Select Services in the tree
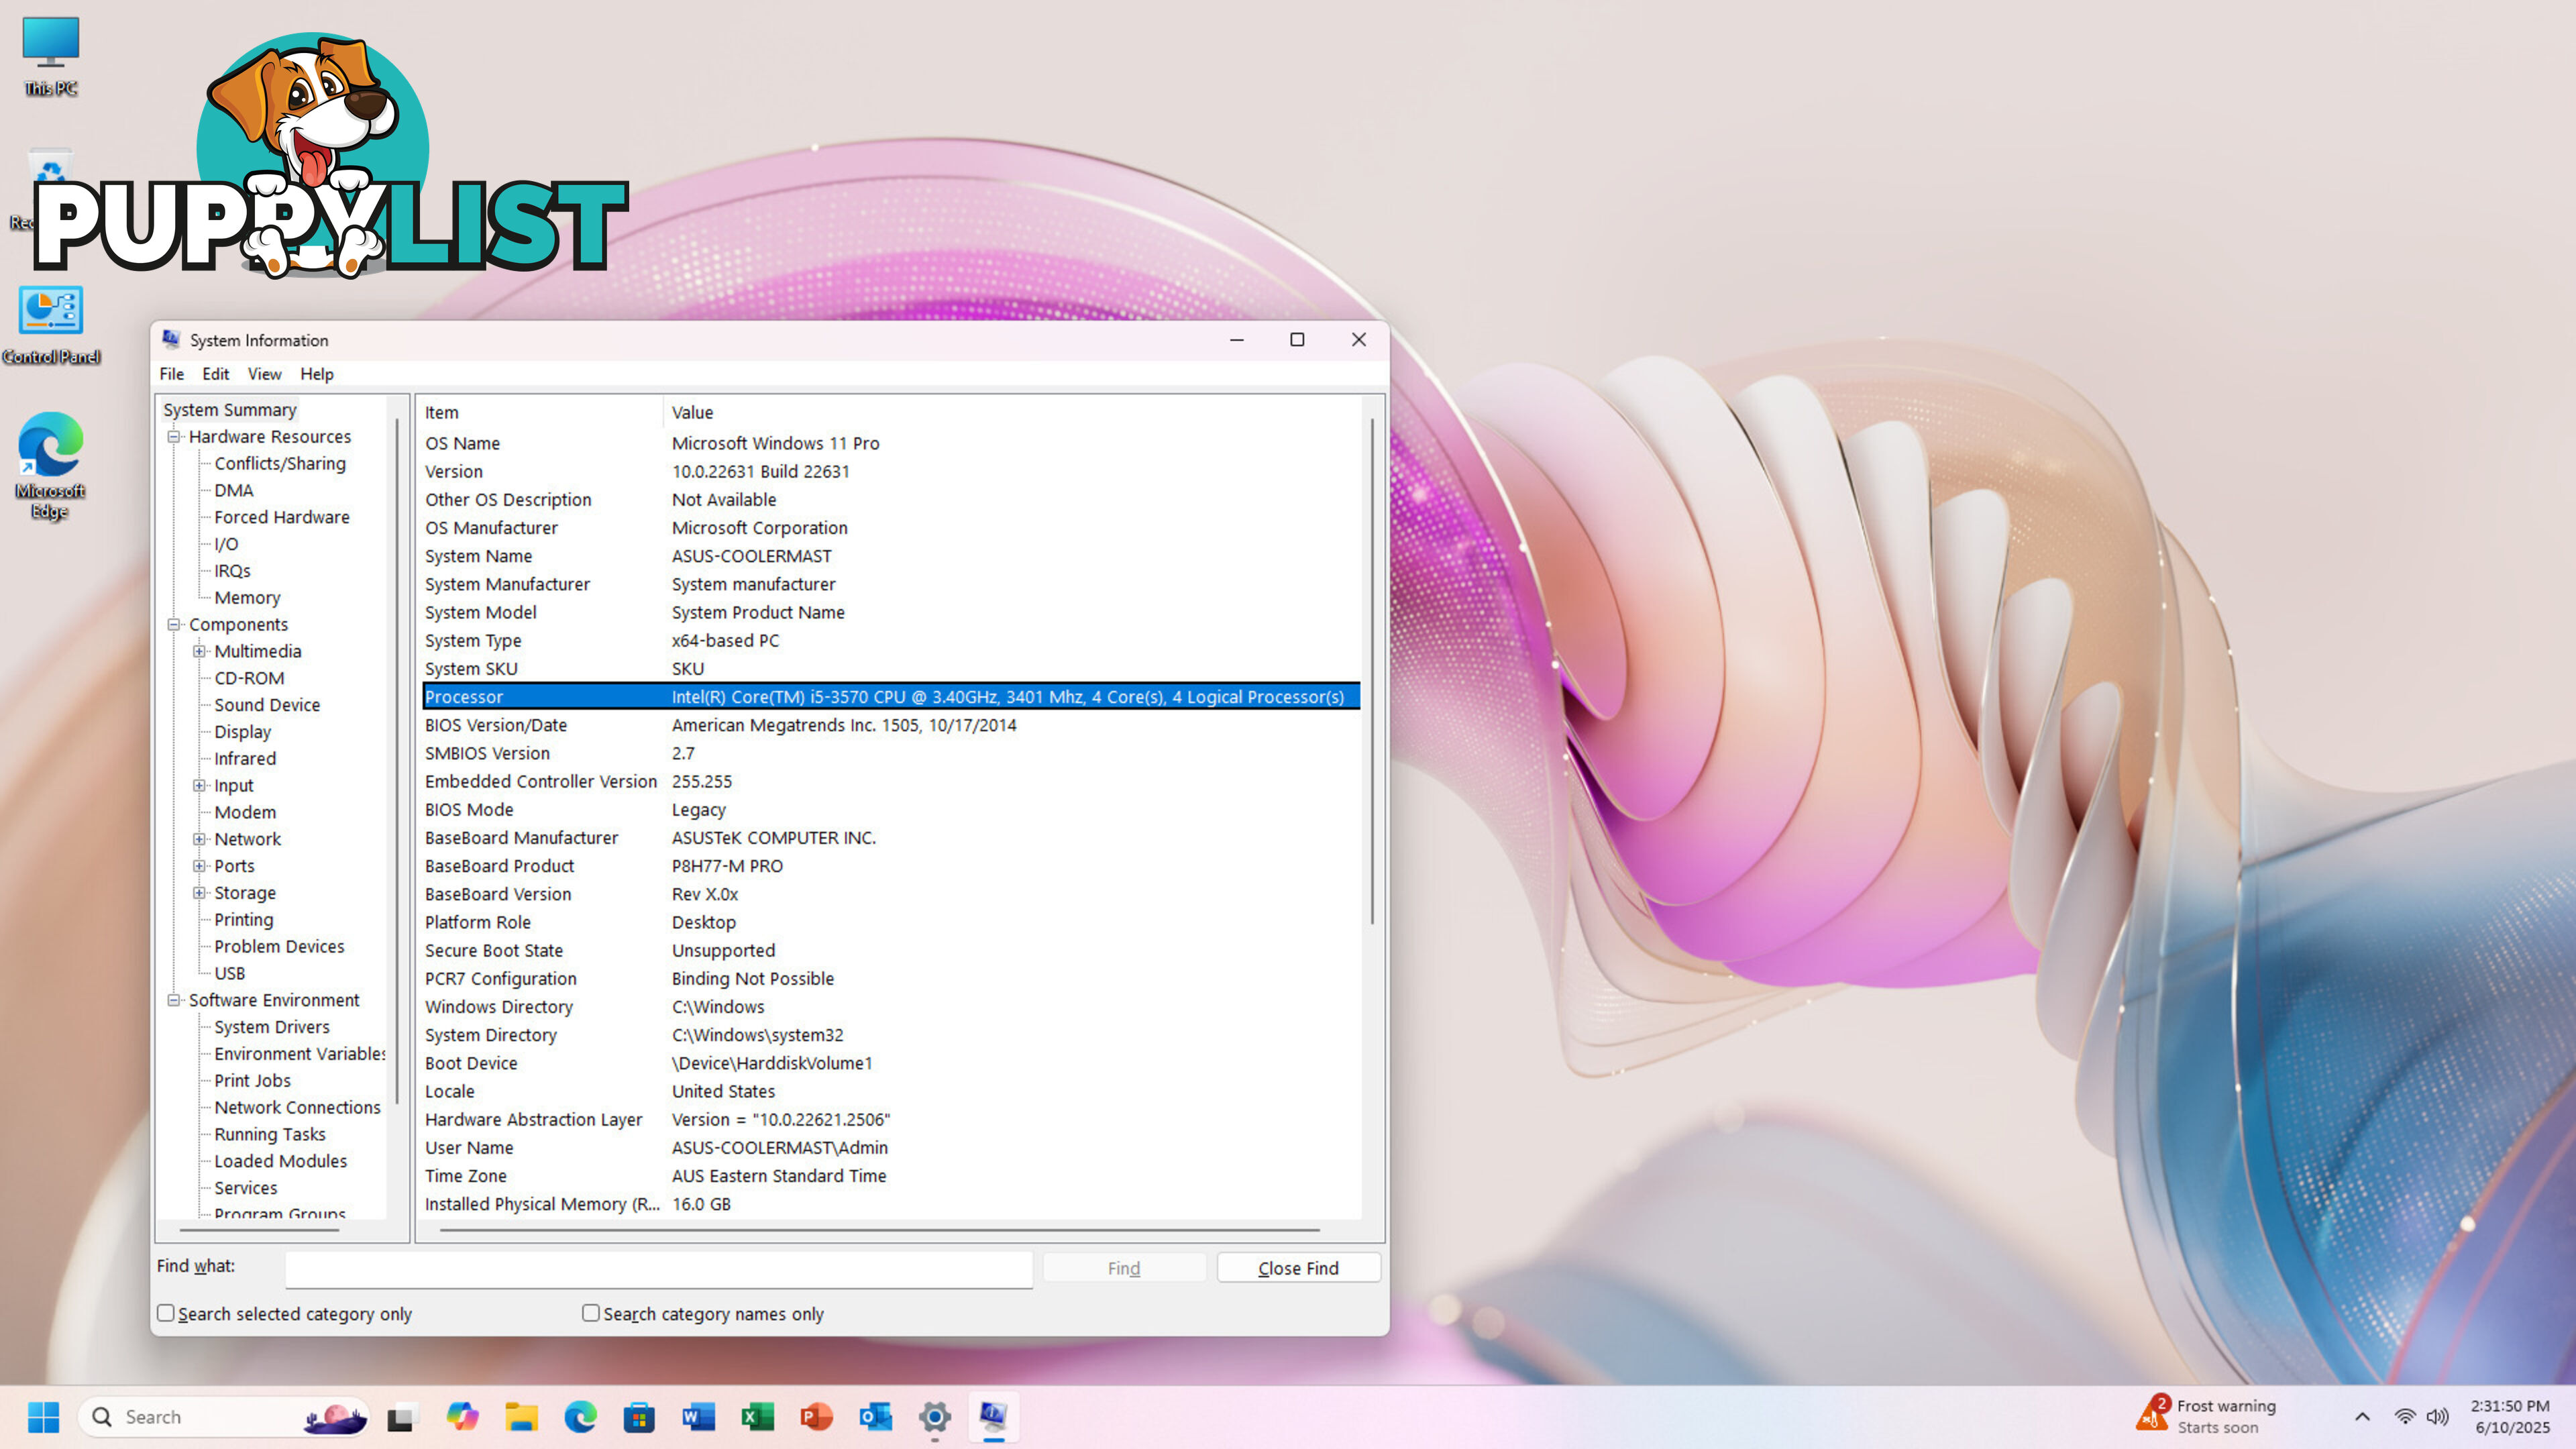The width and height of the screenshot is (2576, 1449). tap(246, 1188)
